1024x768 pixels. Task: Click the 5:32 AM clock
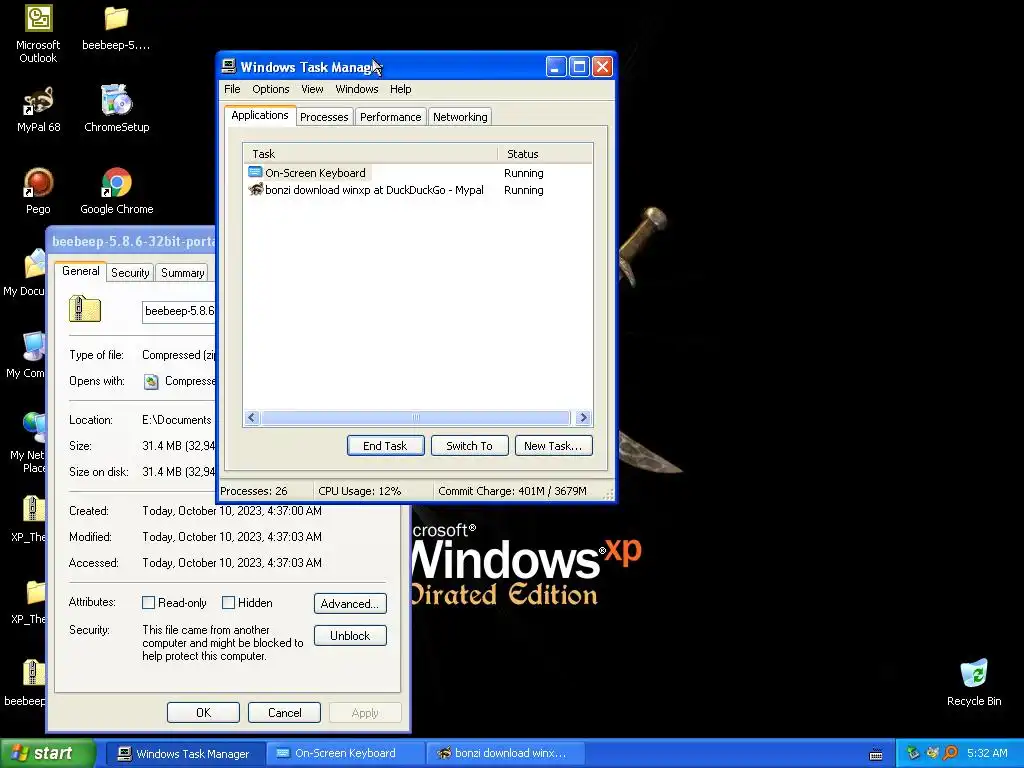pyautogui.click(x=987, y=753)
